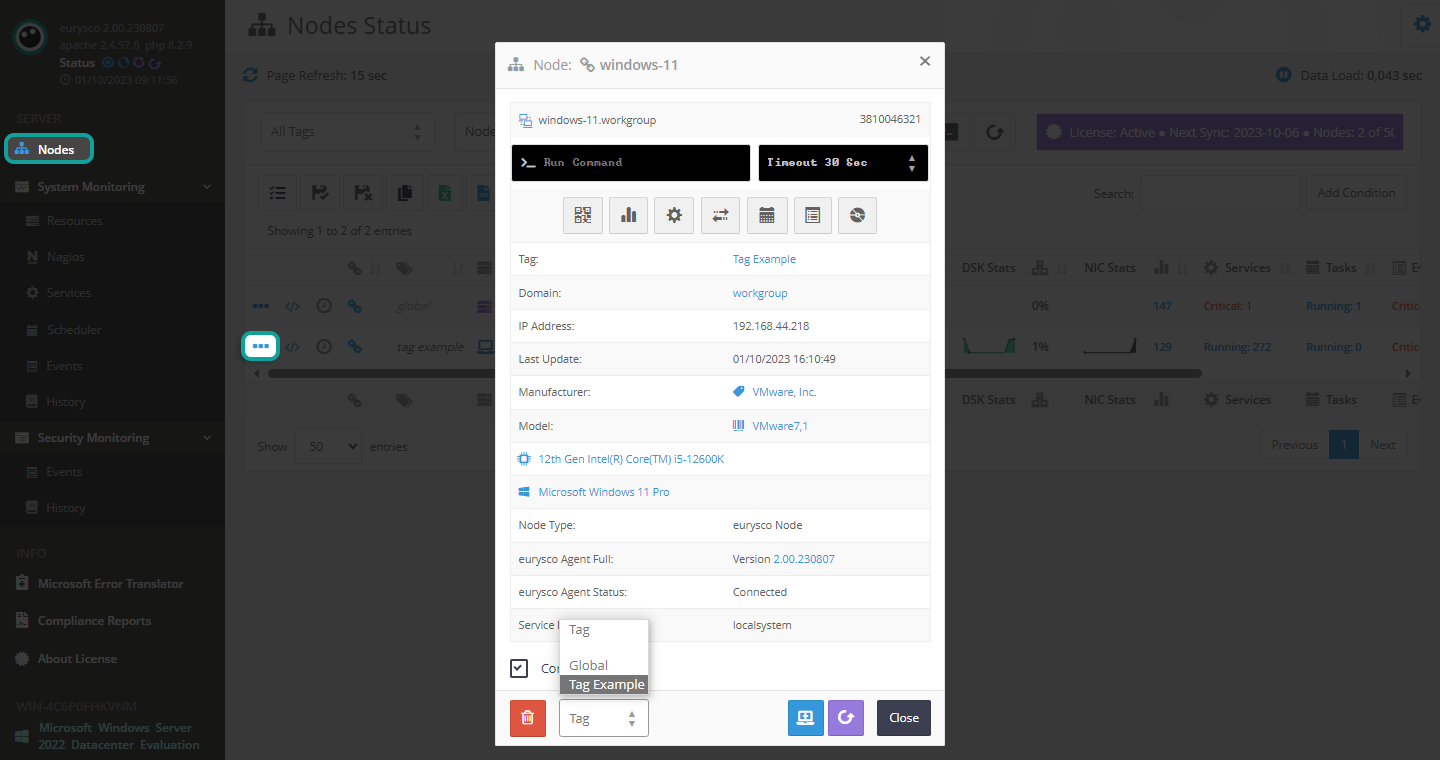The width and height of the screenshot is (1440, 760).
Task: Go to the Next table page
Action: click(x=1383, y=445)
